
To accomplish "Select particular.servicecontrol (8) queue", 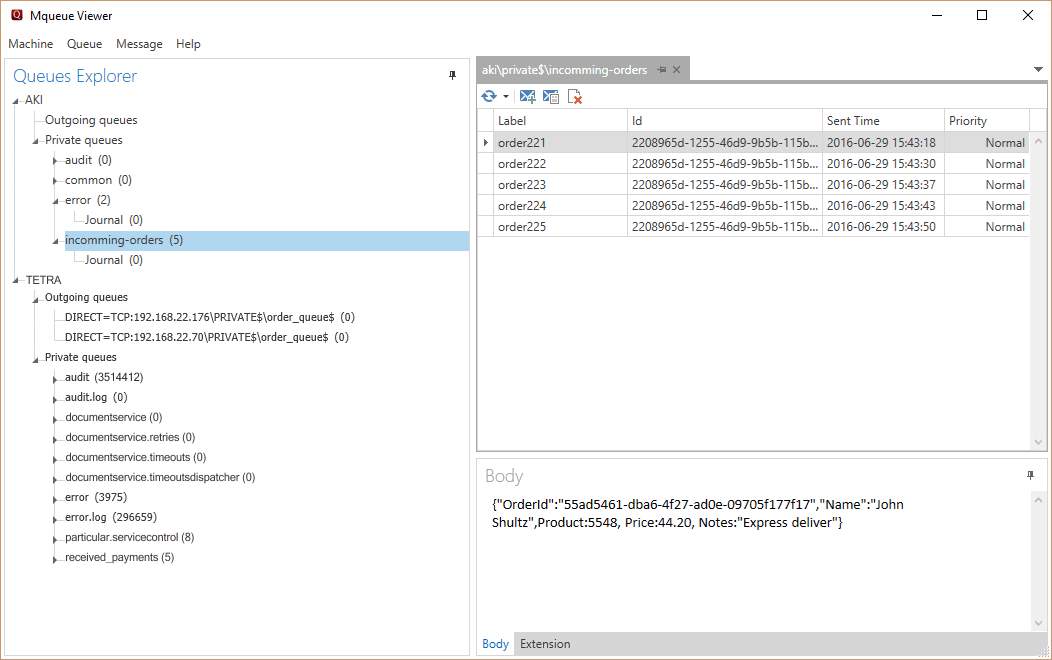I will pyautogui.click(x=130, y=537).
